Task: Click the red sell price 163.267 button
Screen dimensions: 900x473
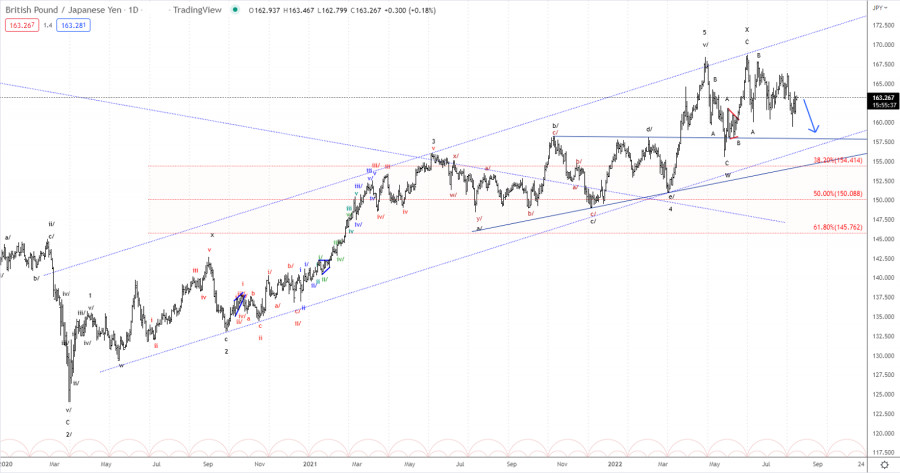Action: click(22, 25)
